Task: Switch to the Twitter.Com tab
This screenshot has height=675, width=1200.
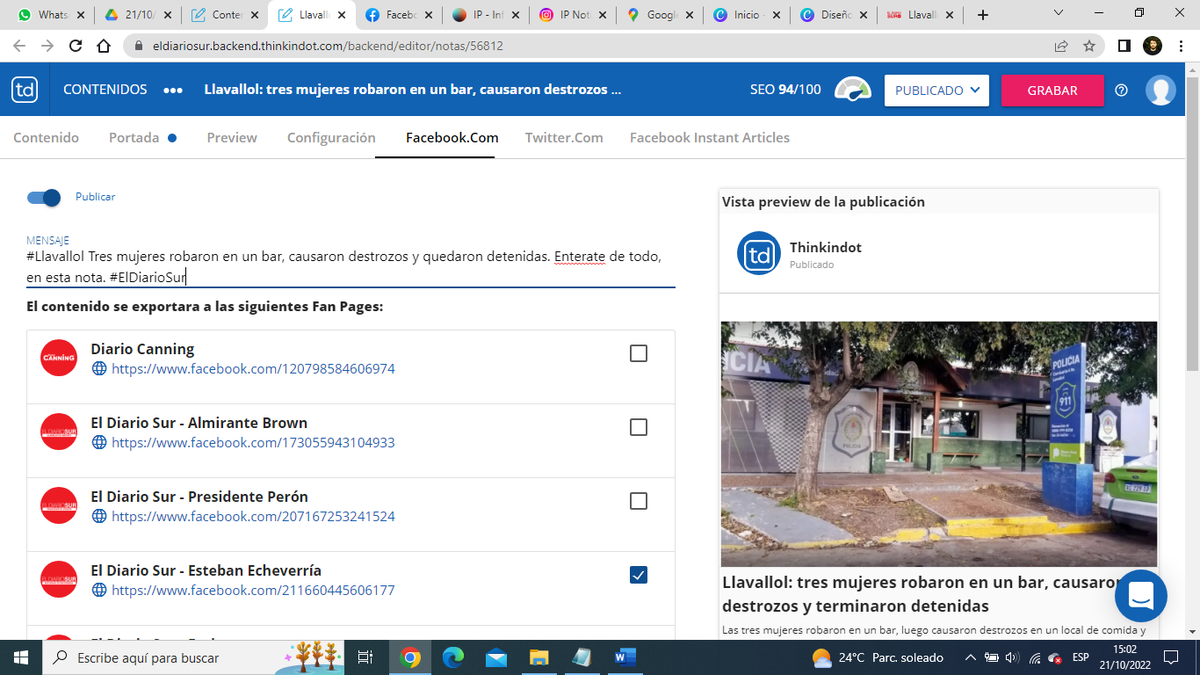Action: click(x=564, y=138)
